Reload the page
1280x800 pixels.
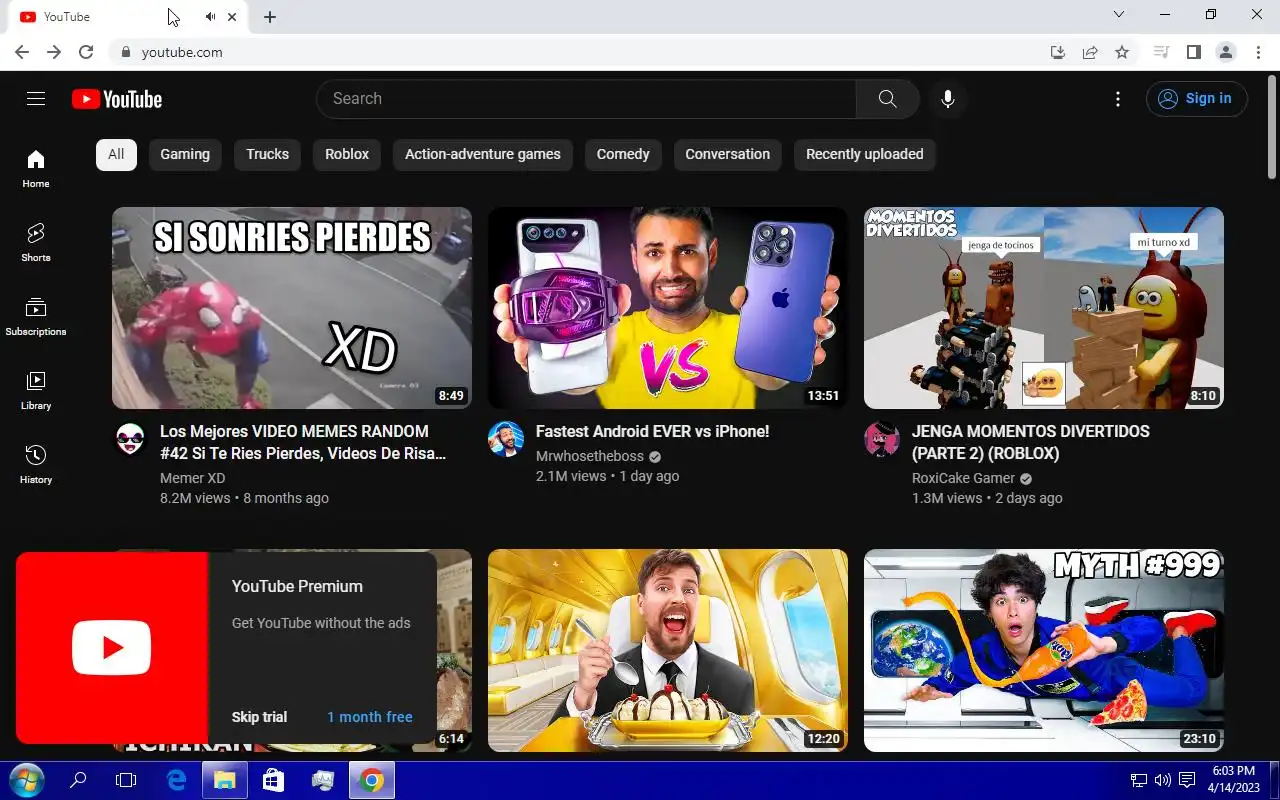86,52
